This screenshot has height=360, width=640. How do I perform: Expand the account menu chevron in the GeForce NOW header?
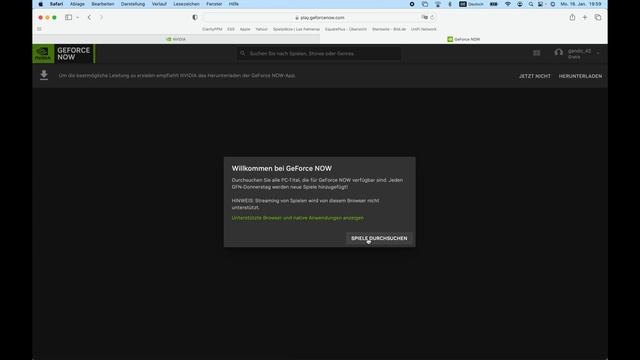(598, 53)
